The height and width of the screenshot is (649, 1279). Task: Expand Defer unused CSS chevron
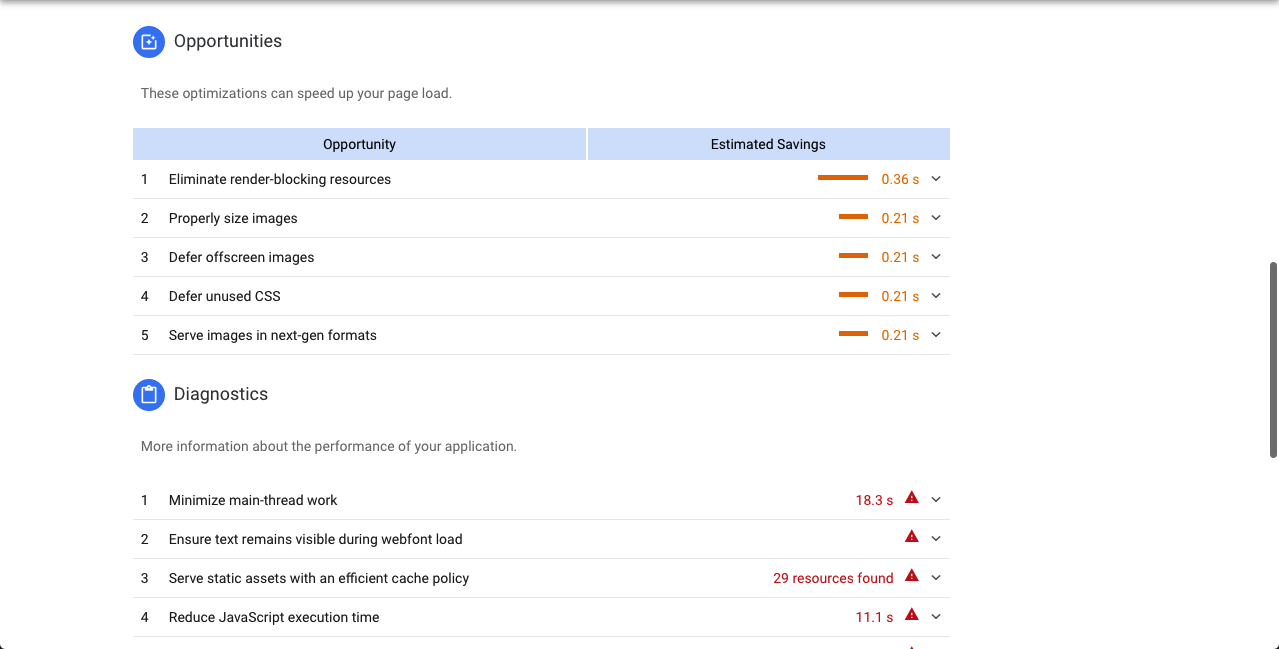pyautogui.click(x=936, y=296)
